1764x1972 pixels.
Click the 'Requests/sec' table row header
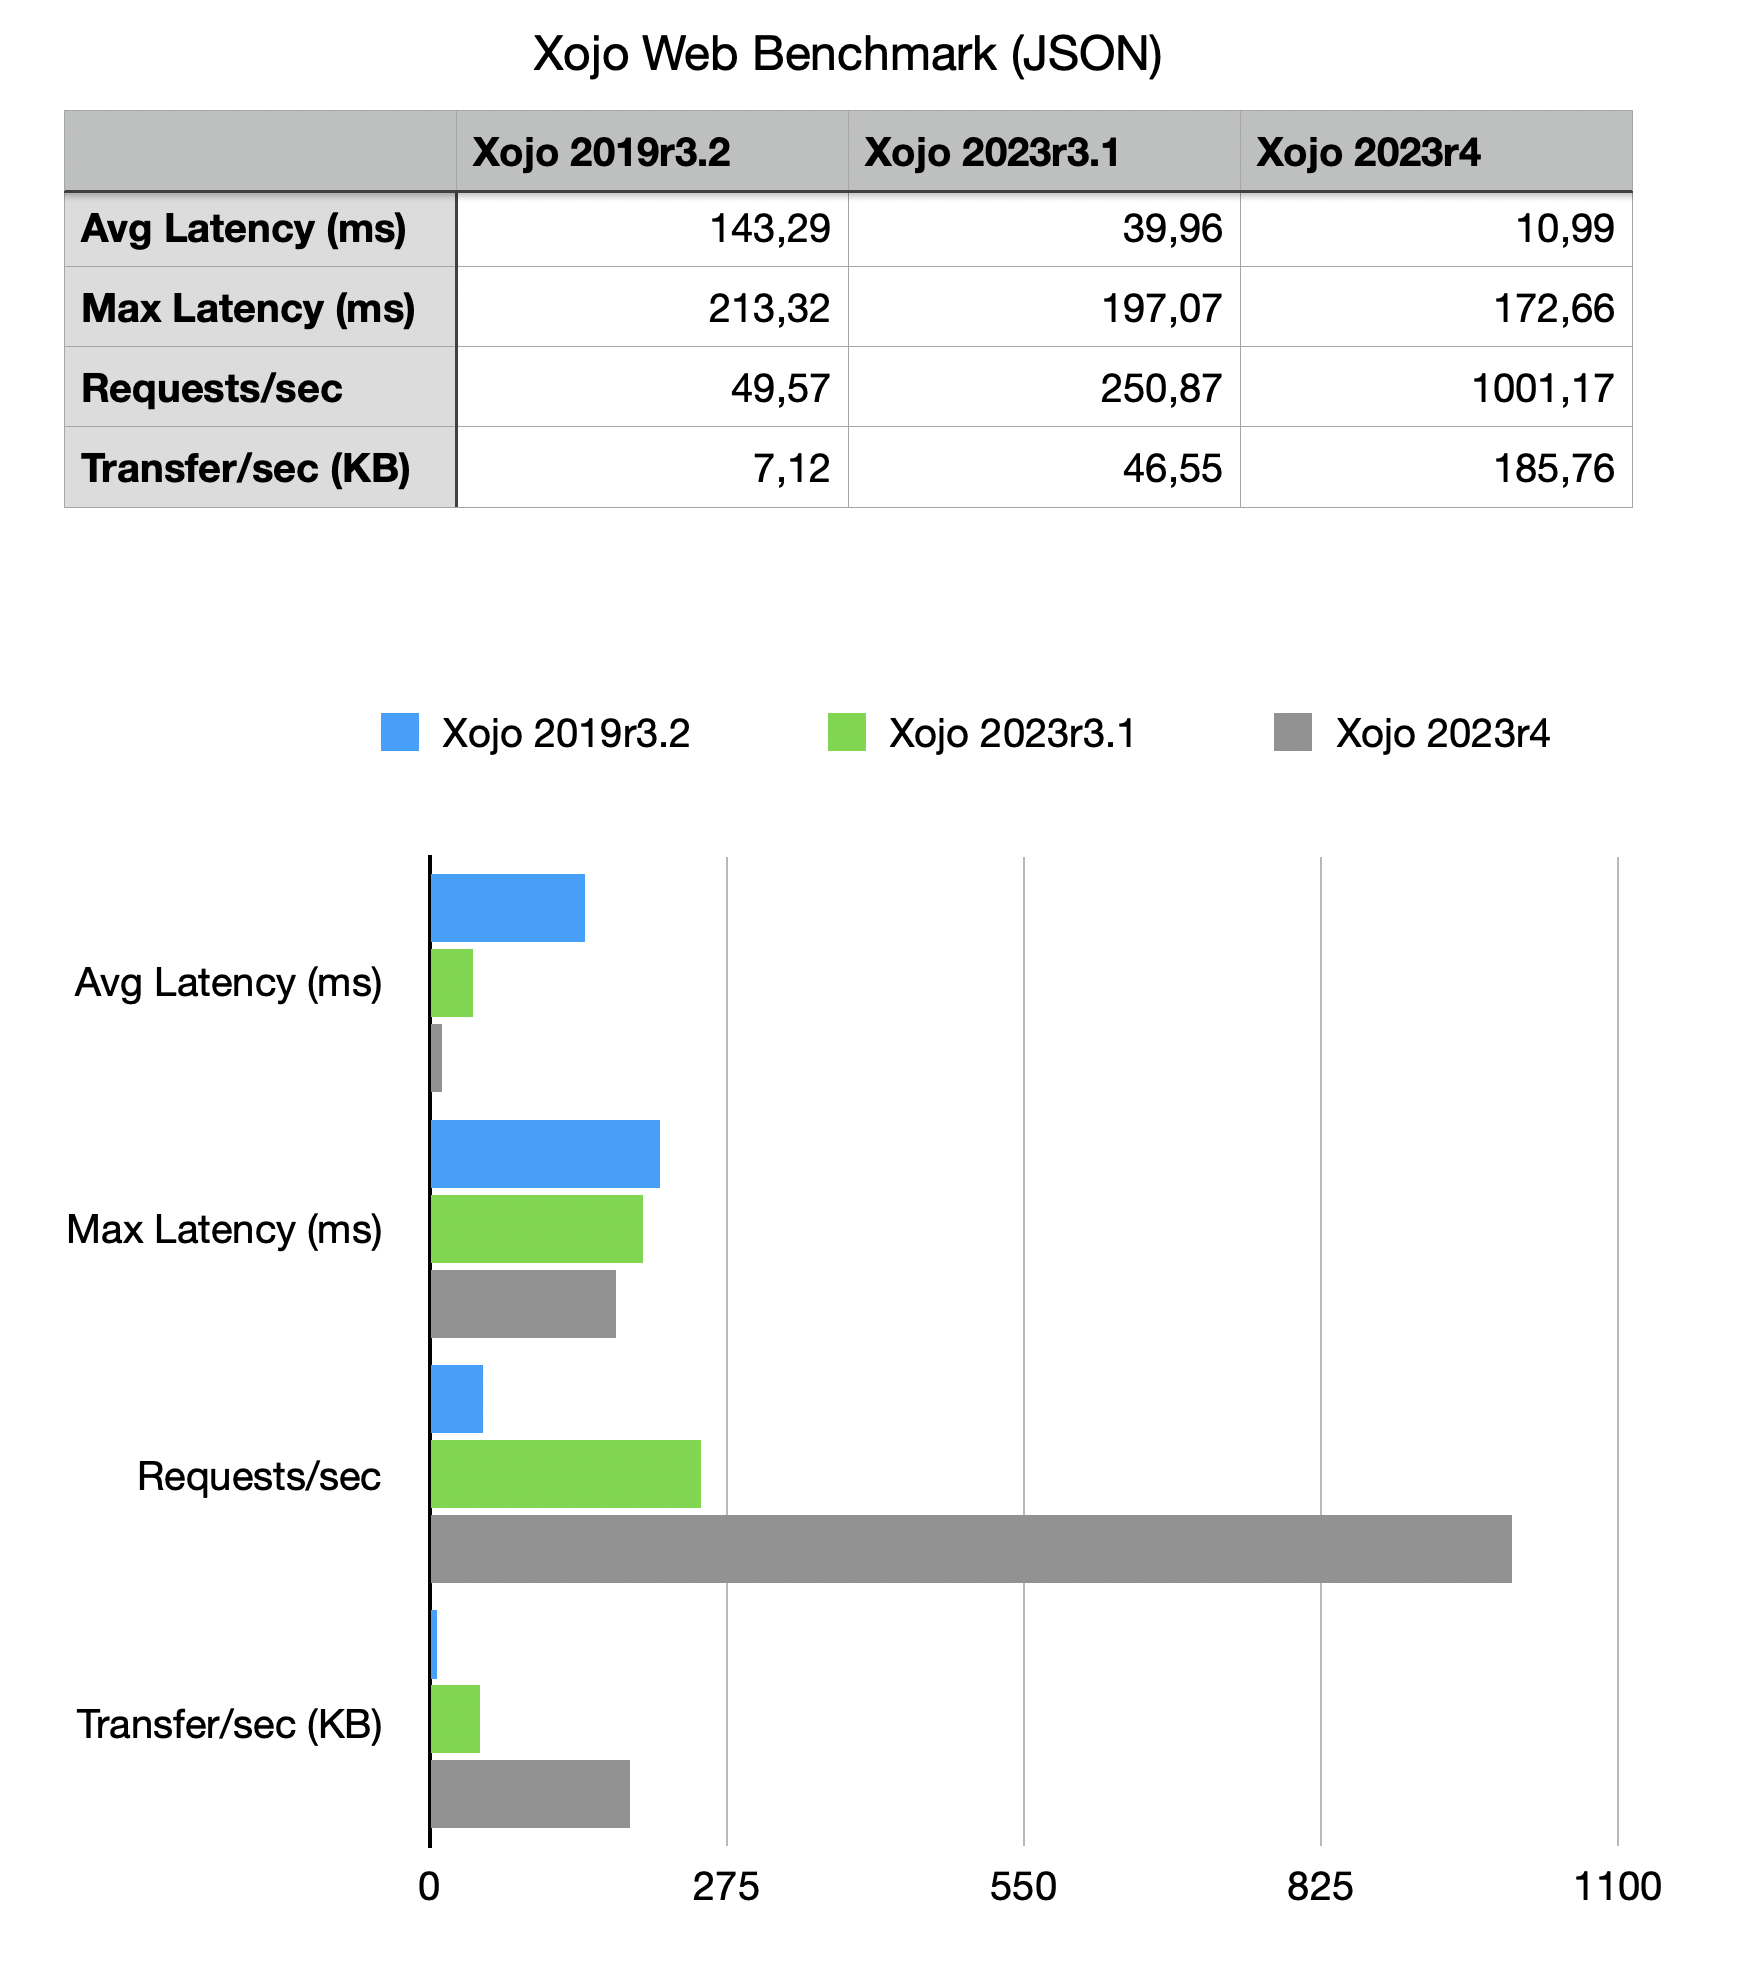[x=260, y=387]
